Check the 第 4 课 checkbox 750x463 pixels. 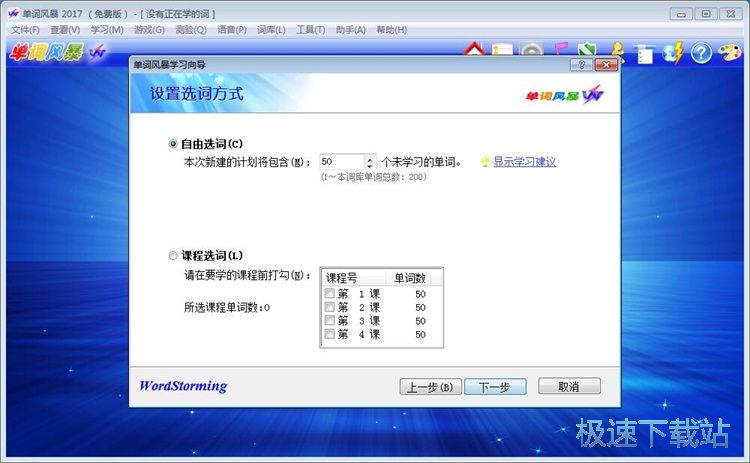pyautogui.click(x=330, y=334)
